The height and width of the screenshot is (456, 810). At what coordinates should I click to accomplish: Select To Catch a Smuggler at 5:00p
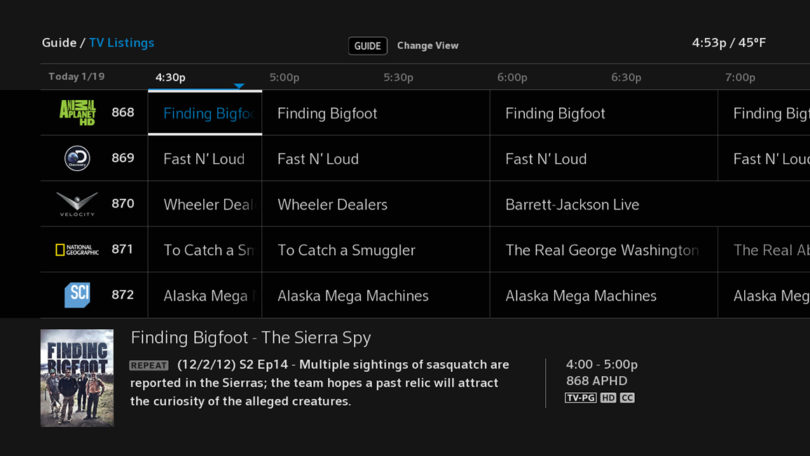[376, 250]
